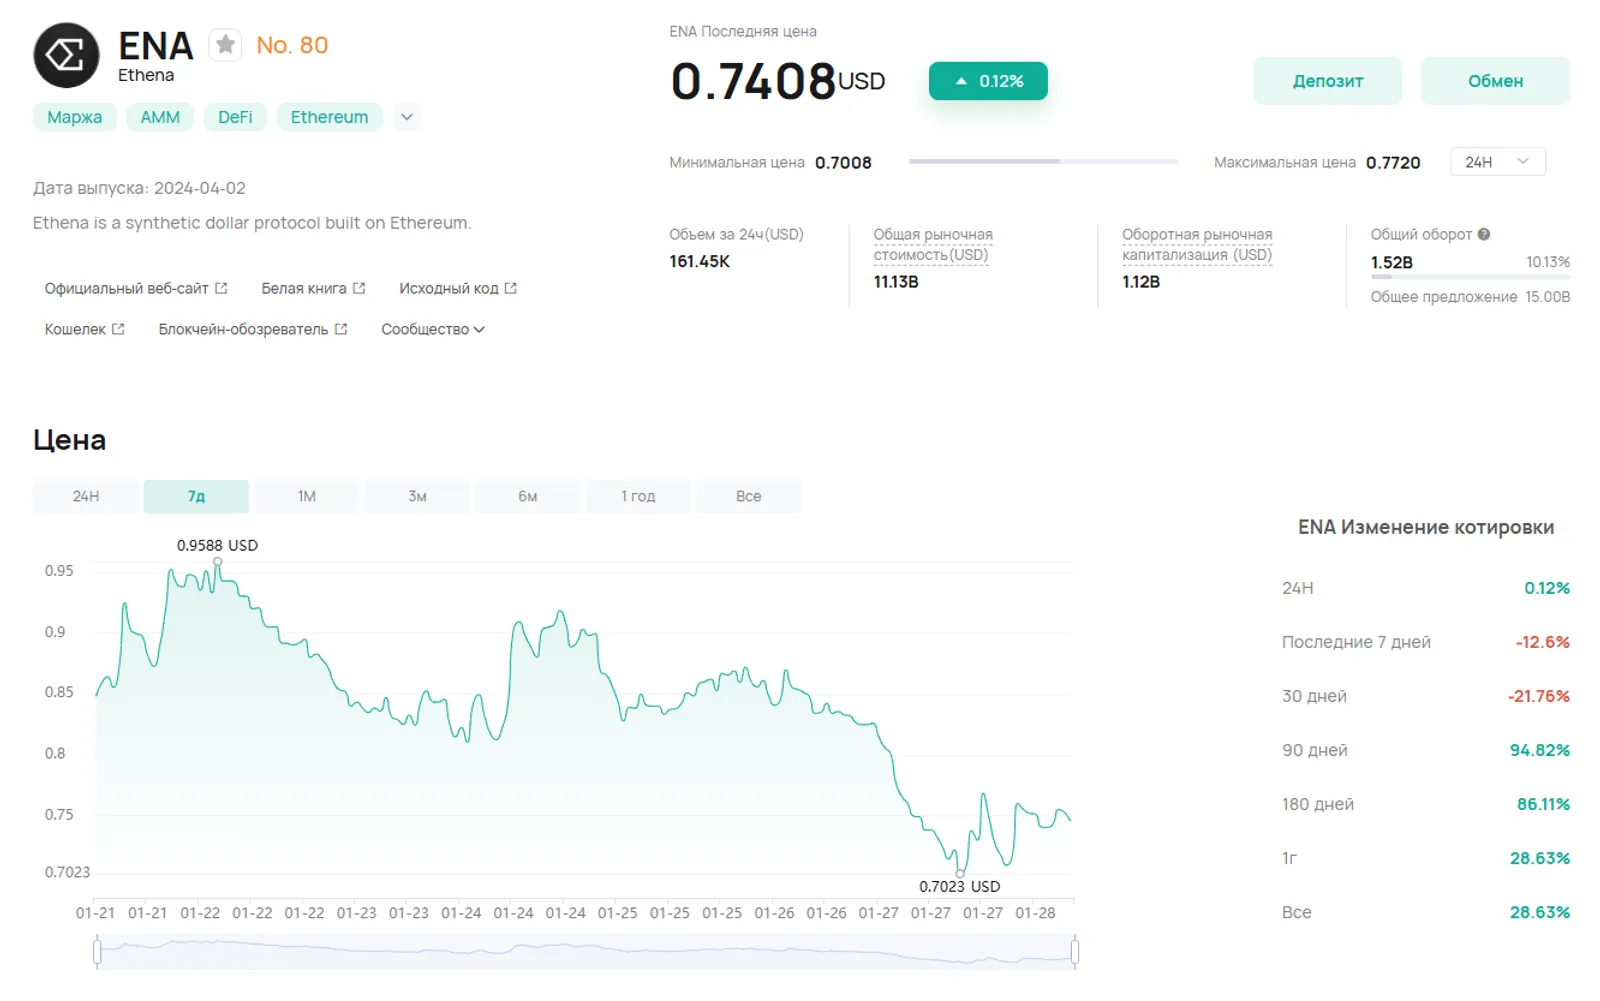Viewport: 1600px width, 1001px height.
Task: Add ENA to favorites with star icon
Action: click(x=225, y=45)
